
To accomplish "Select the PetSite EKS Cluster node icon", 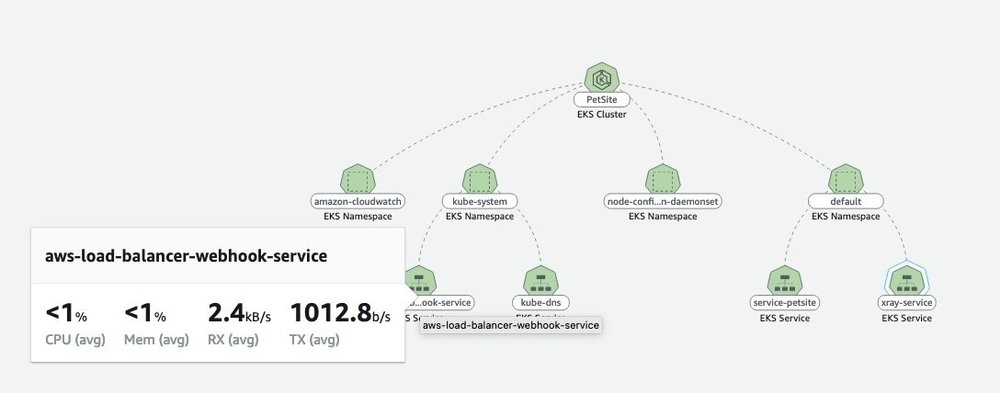I will point(601,78).
